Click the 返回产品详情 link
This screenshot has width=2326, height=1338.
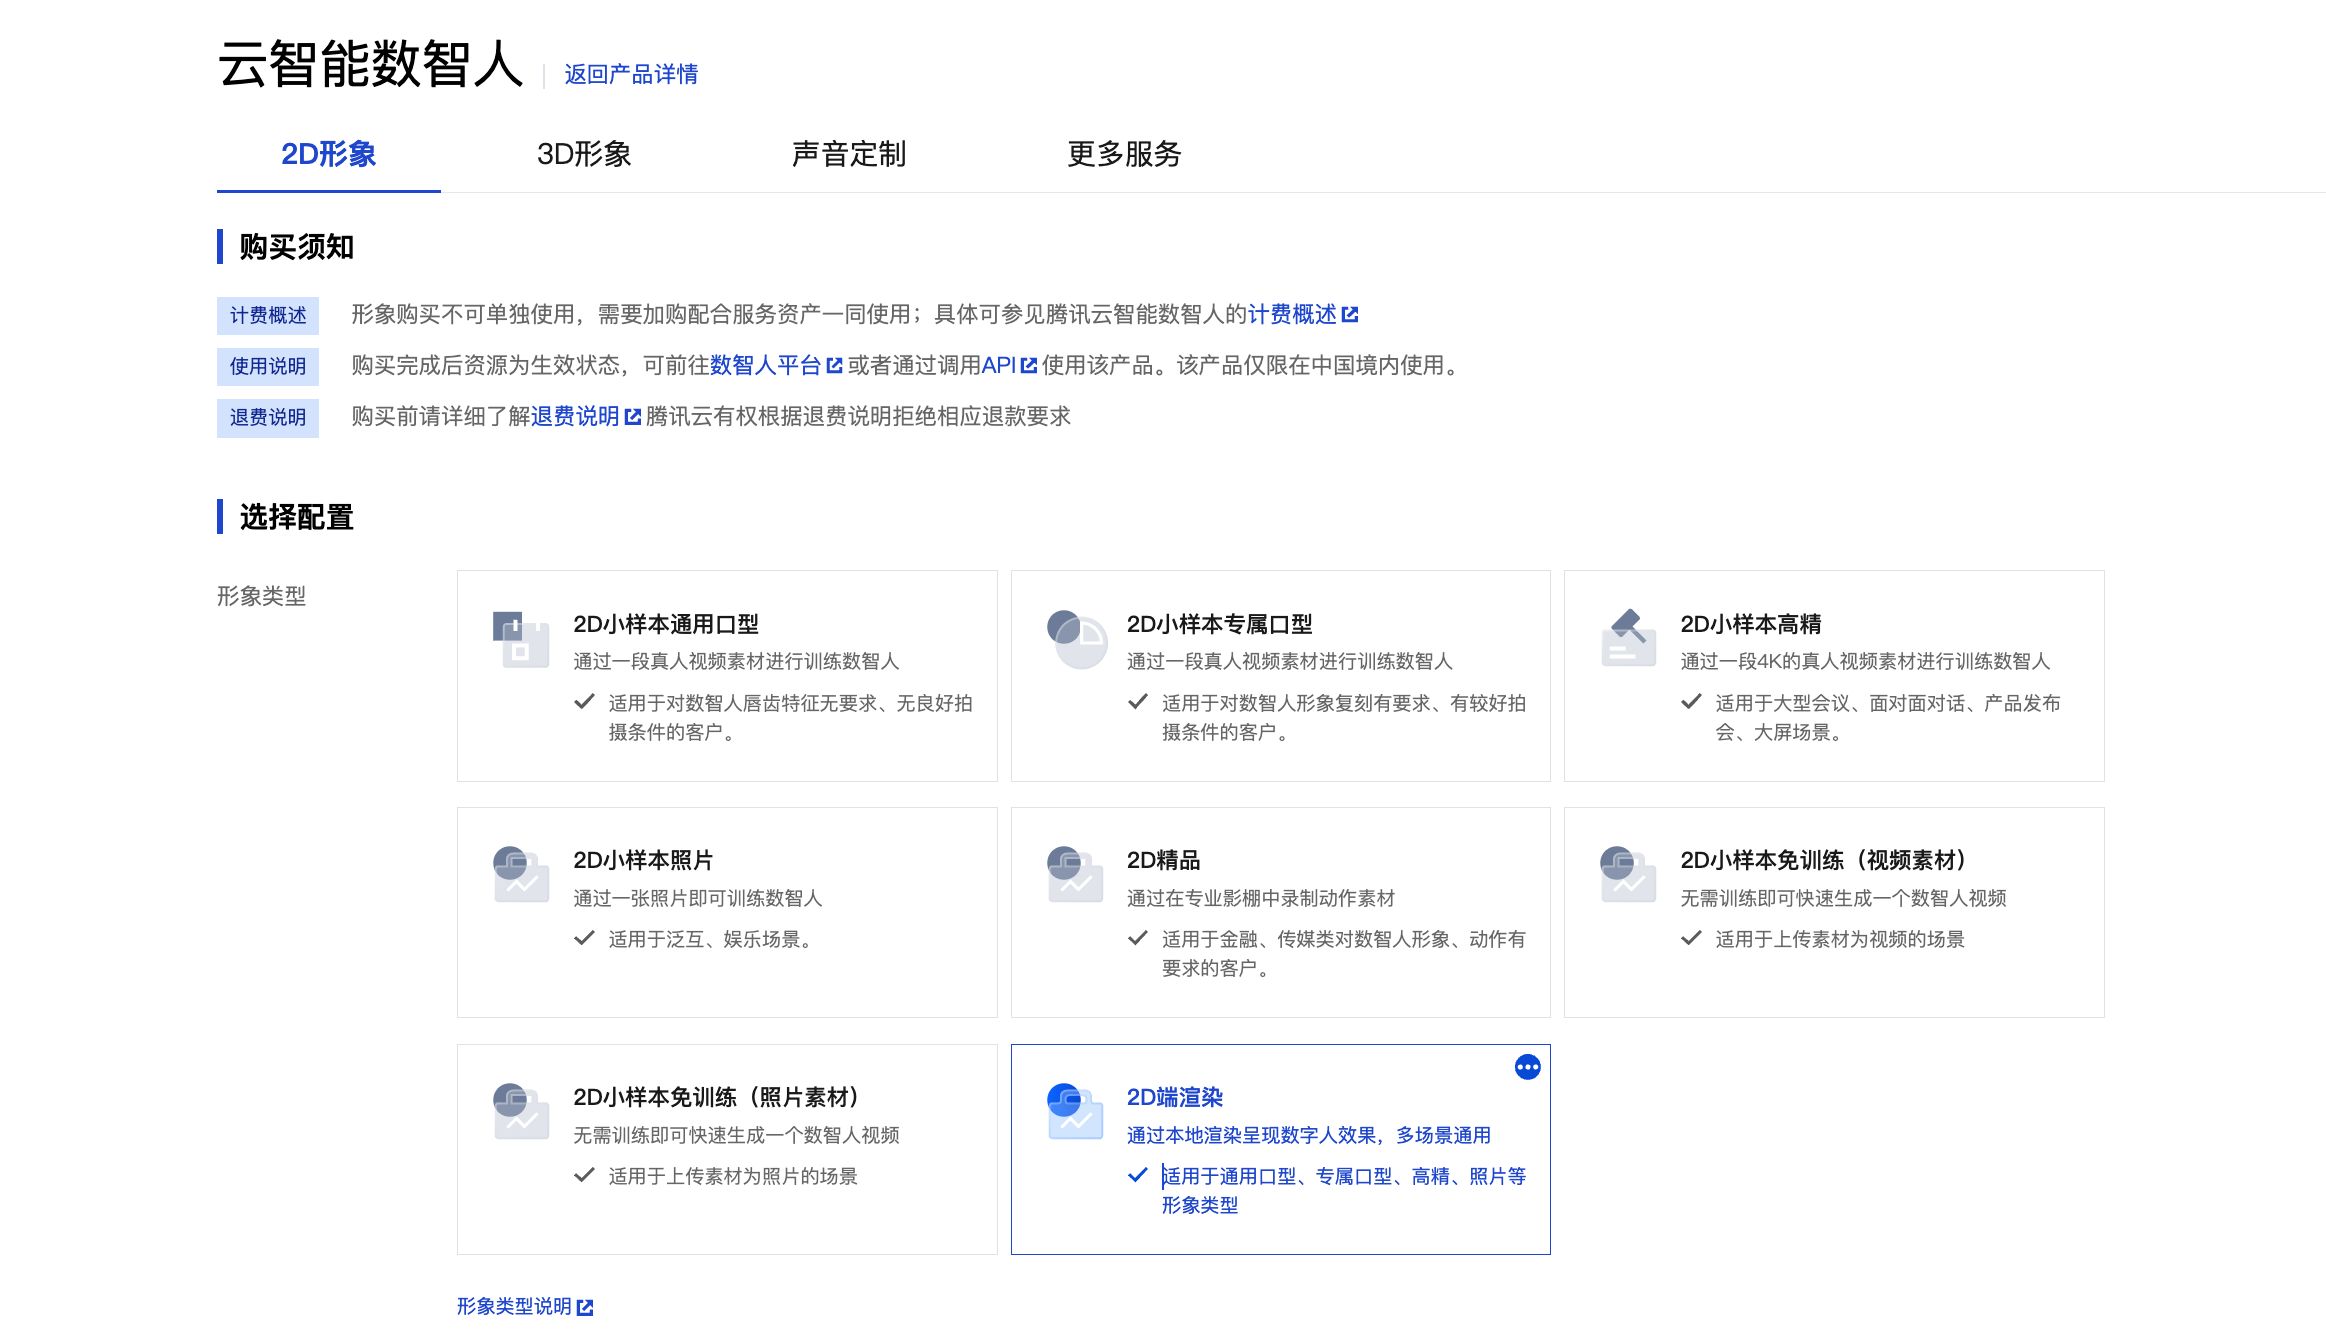pyautogui.click(x=631, y=74)
